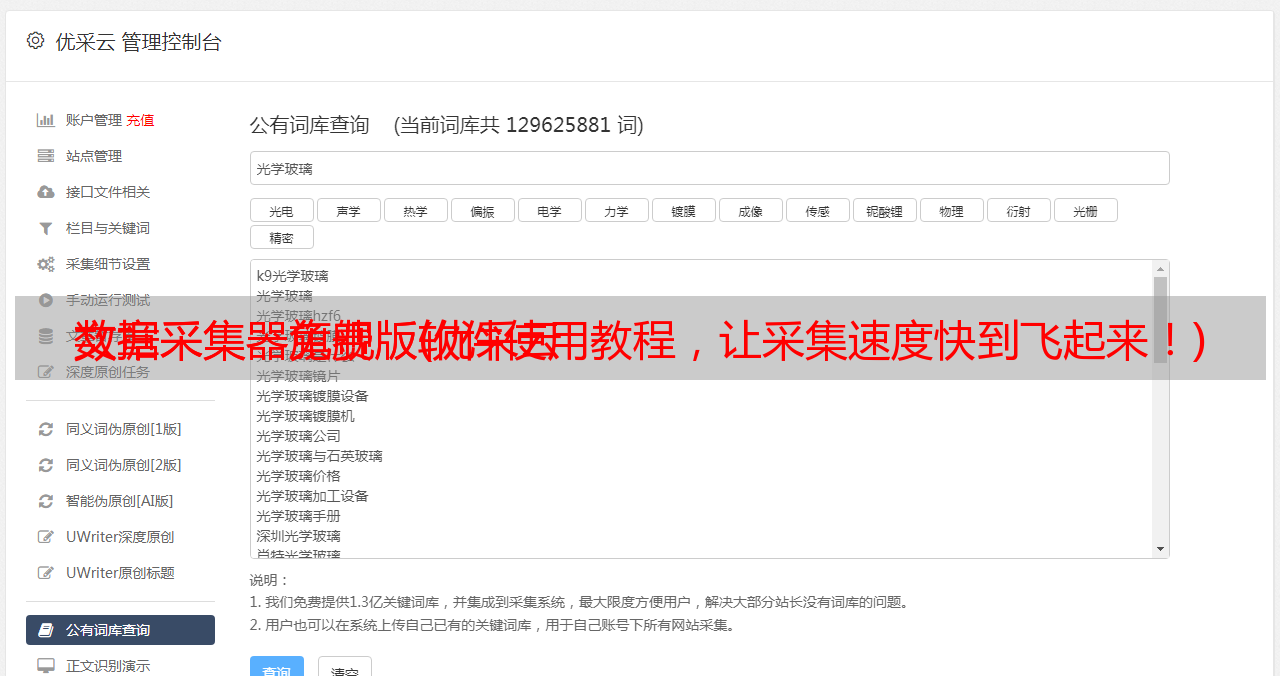Viewport: 1280px width, 676px height.
Task: Select 光学玻璃镀膜机 in results
Action: click(305, 416)
